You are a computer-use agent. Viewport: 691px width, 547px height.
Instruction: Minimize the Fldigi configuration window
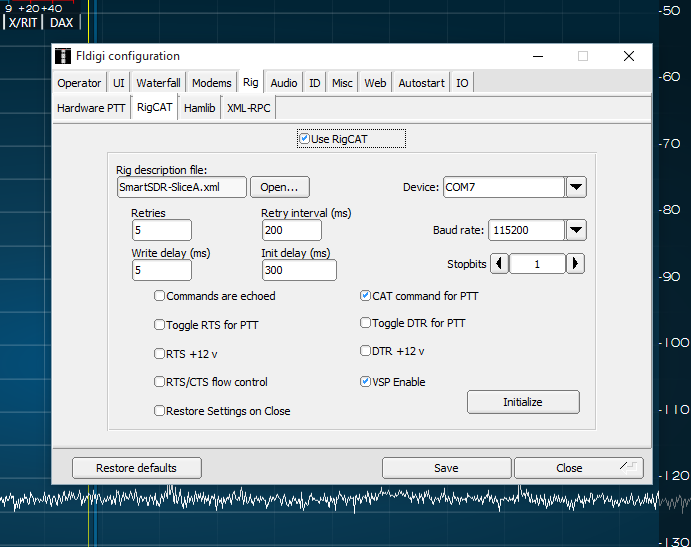point(538,56)
